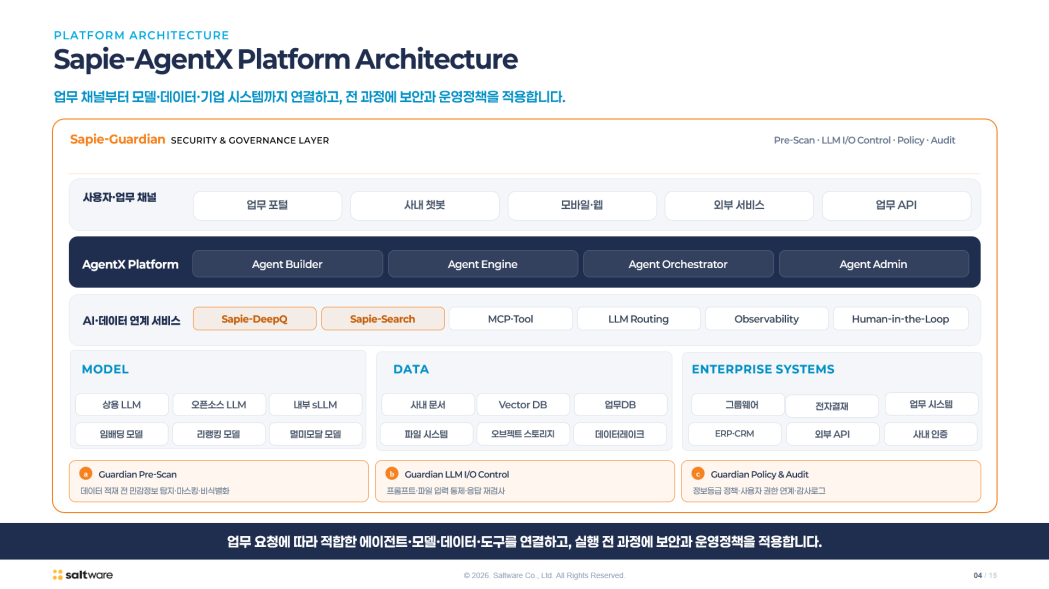Click the Sapie-AgentX Platform Architecture title
Screen dimensions: 1049x589
pos(286,60)
